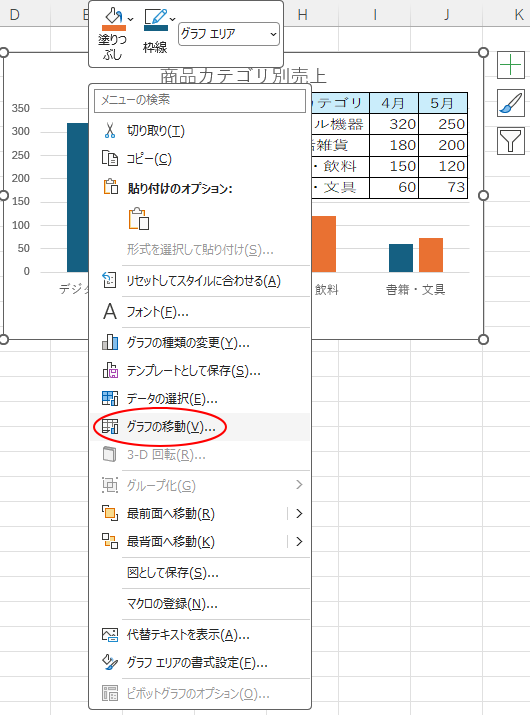Click the send-to-back icon
The image size is (530, 715).
109,541
